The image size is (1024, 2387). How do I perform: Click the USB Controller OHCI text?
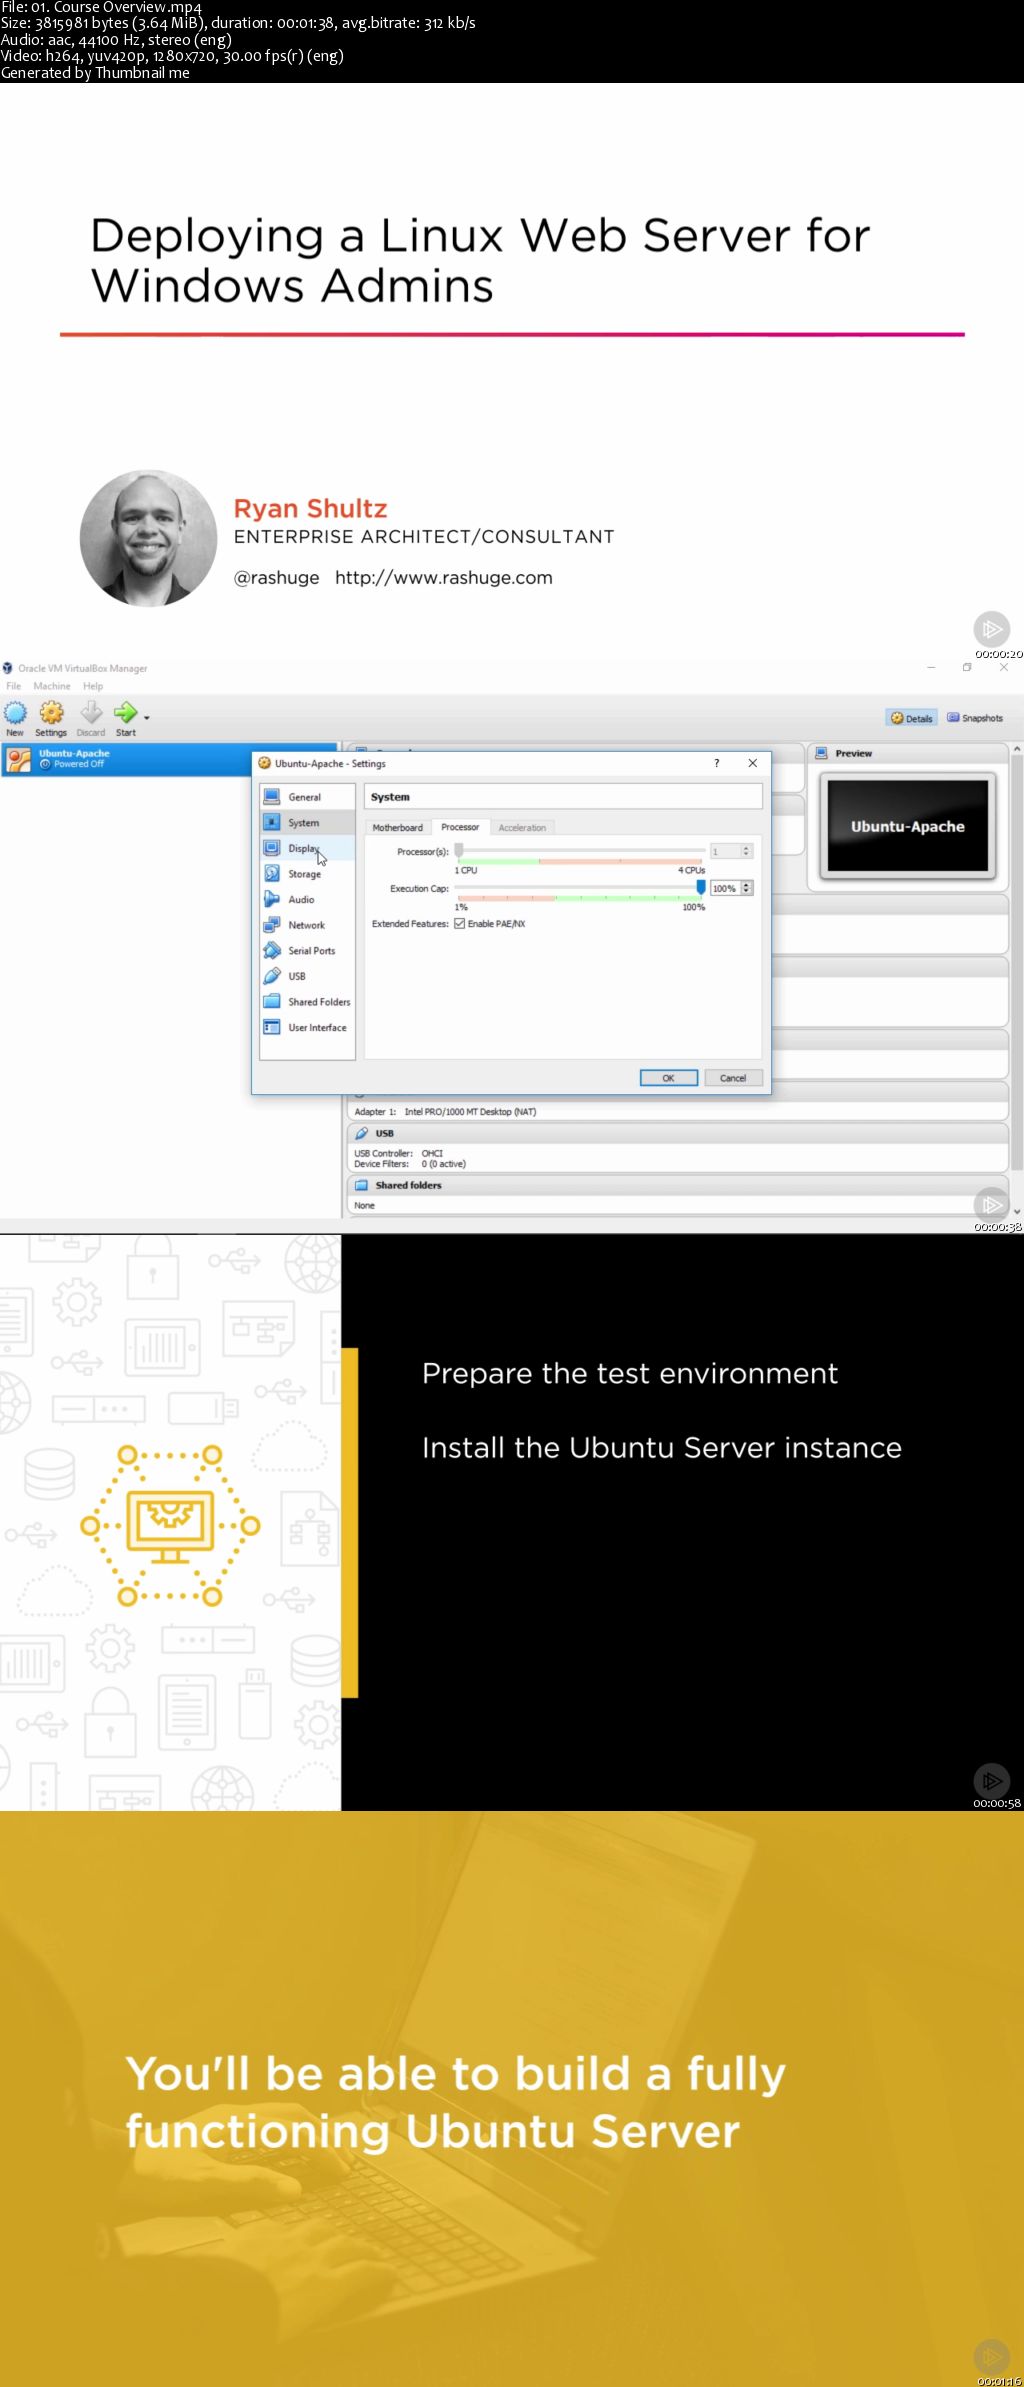click(x=398, y=1153)
